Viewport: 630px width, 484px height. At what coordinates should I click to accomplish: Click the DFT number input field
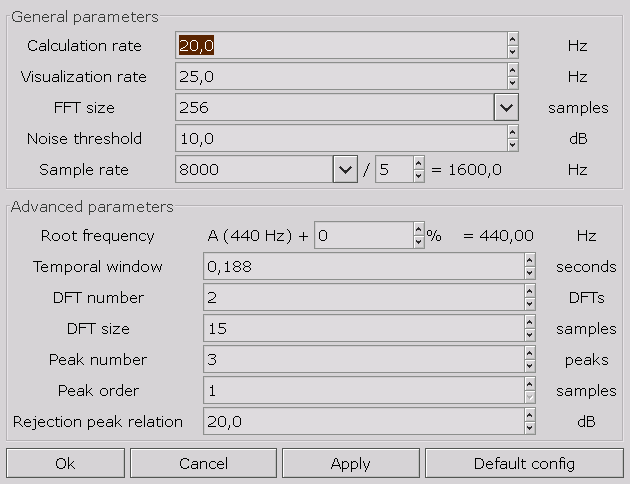(364, 297)
